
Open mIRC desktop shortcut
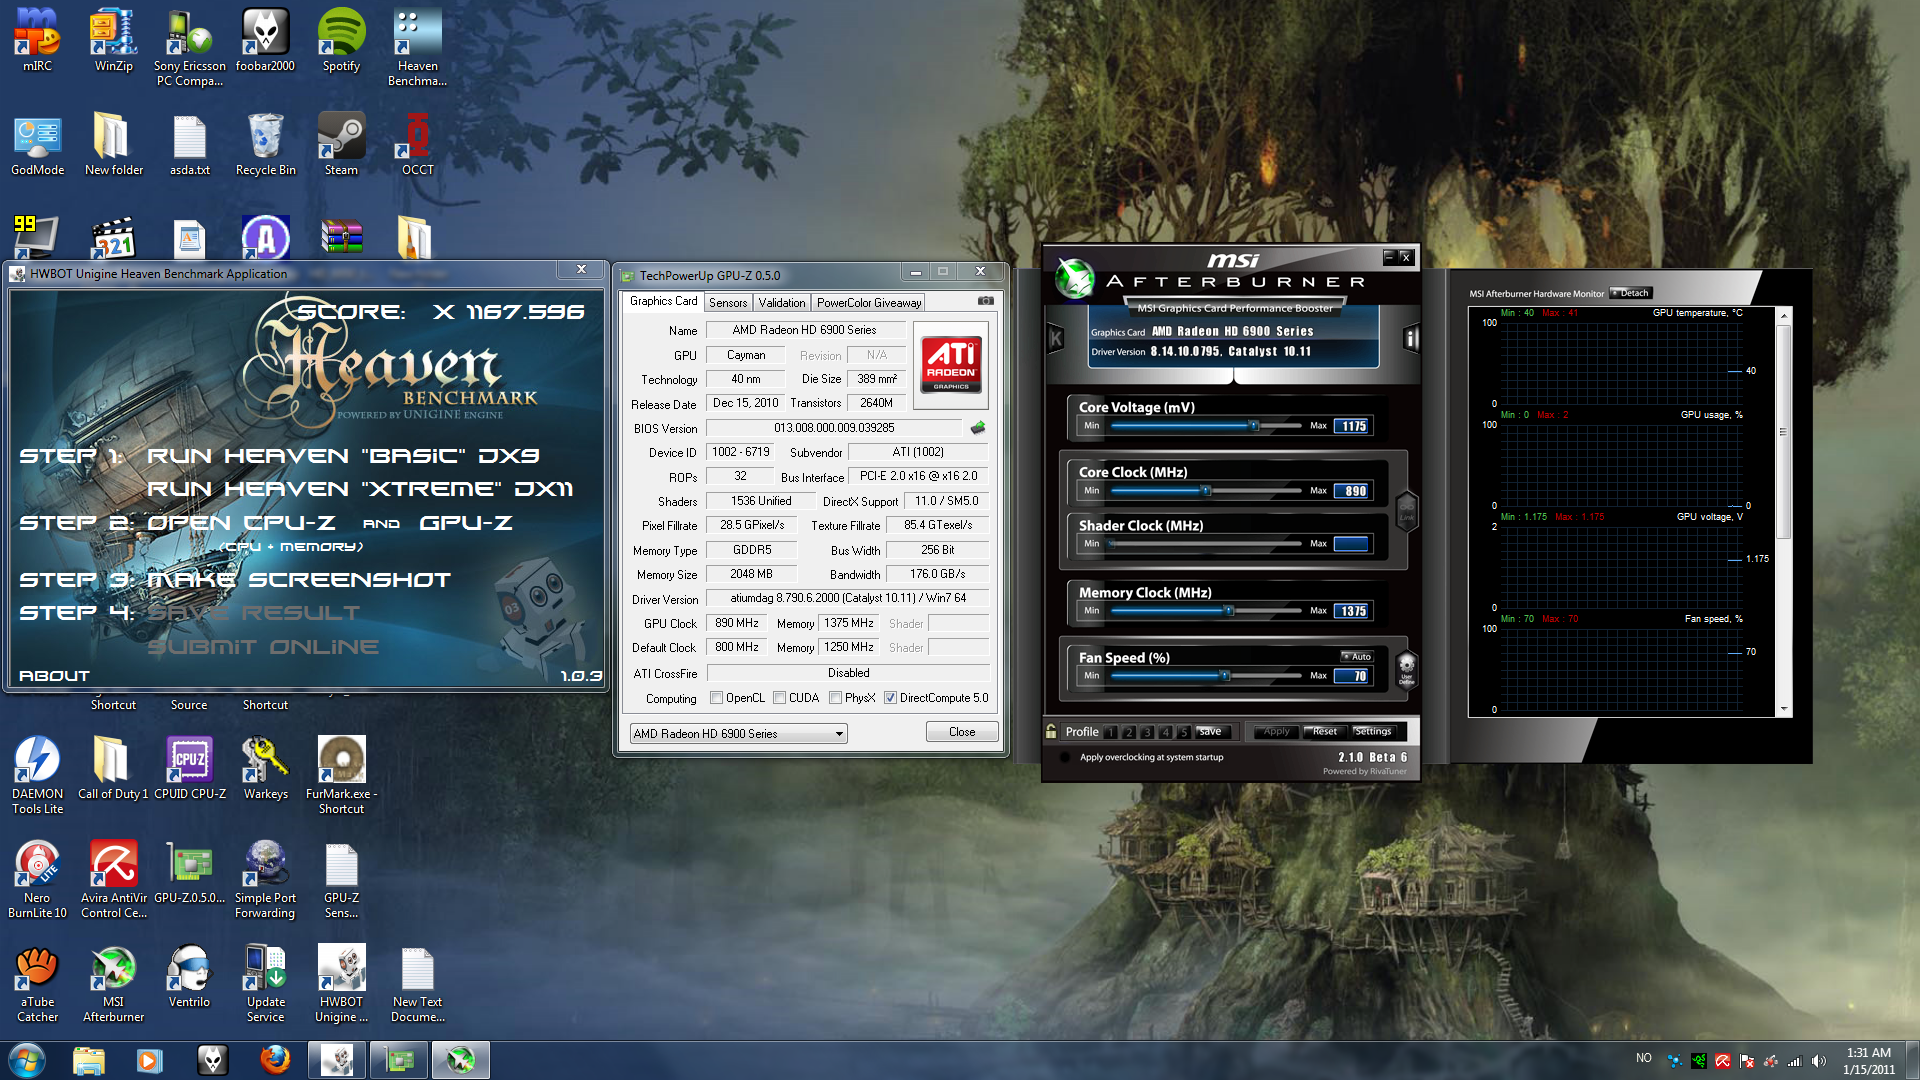tap(37, 41)
